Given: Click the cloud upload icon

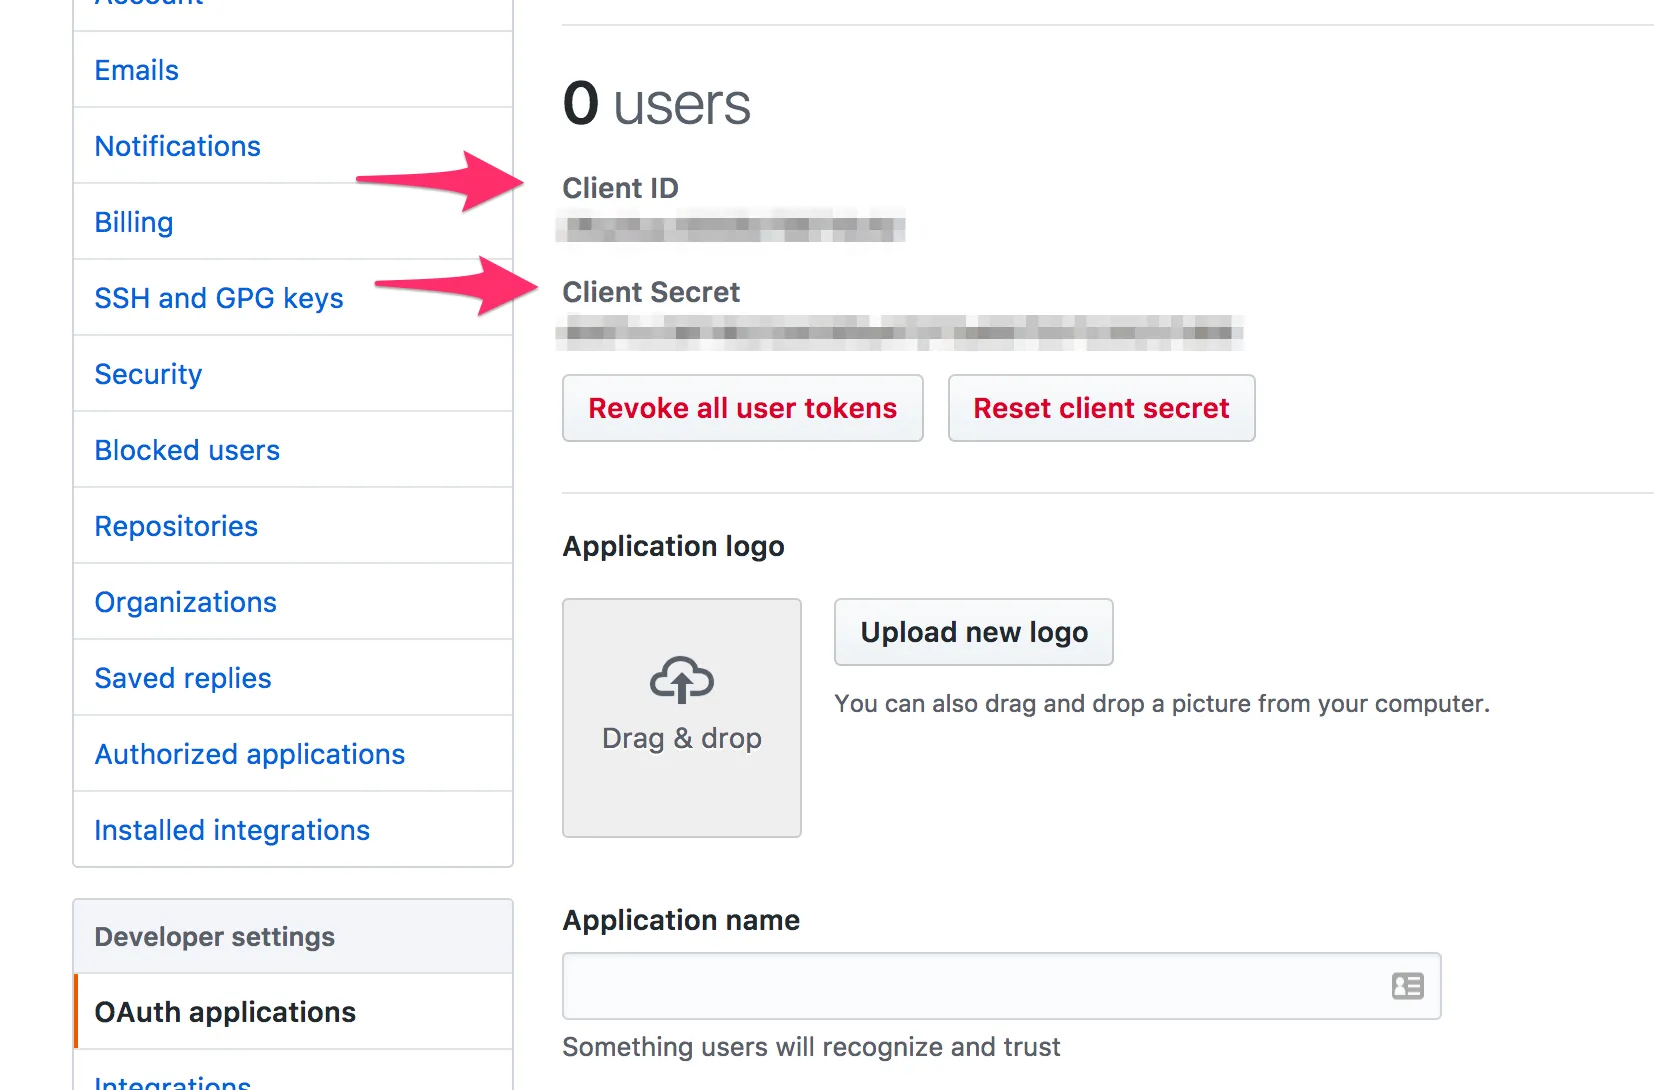Looking at the screenshot, I should (682, 680).
